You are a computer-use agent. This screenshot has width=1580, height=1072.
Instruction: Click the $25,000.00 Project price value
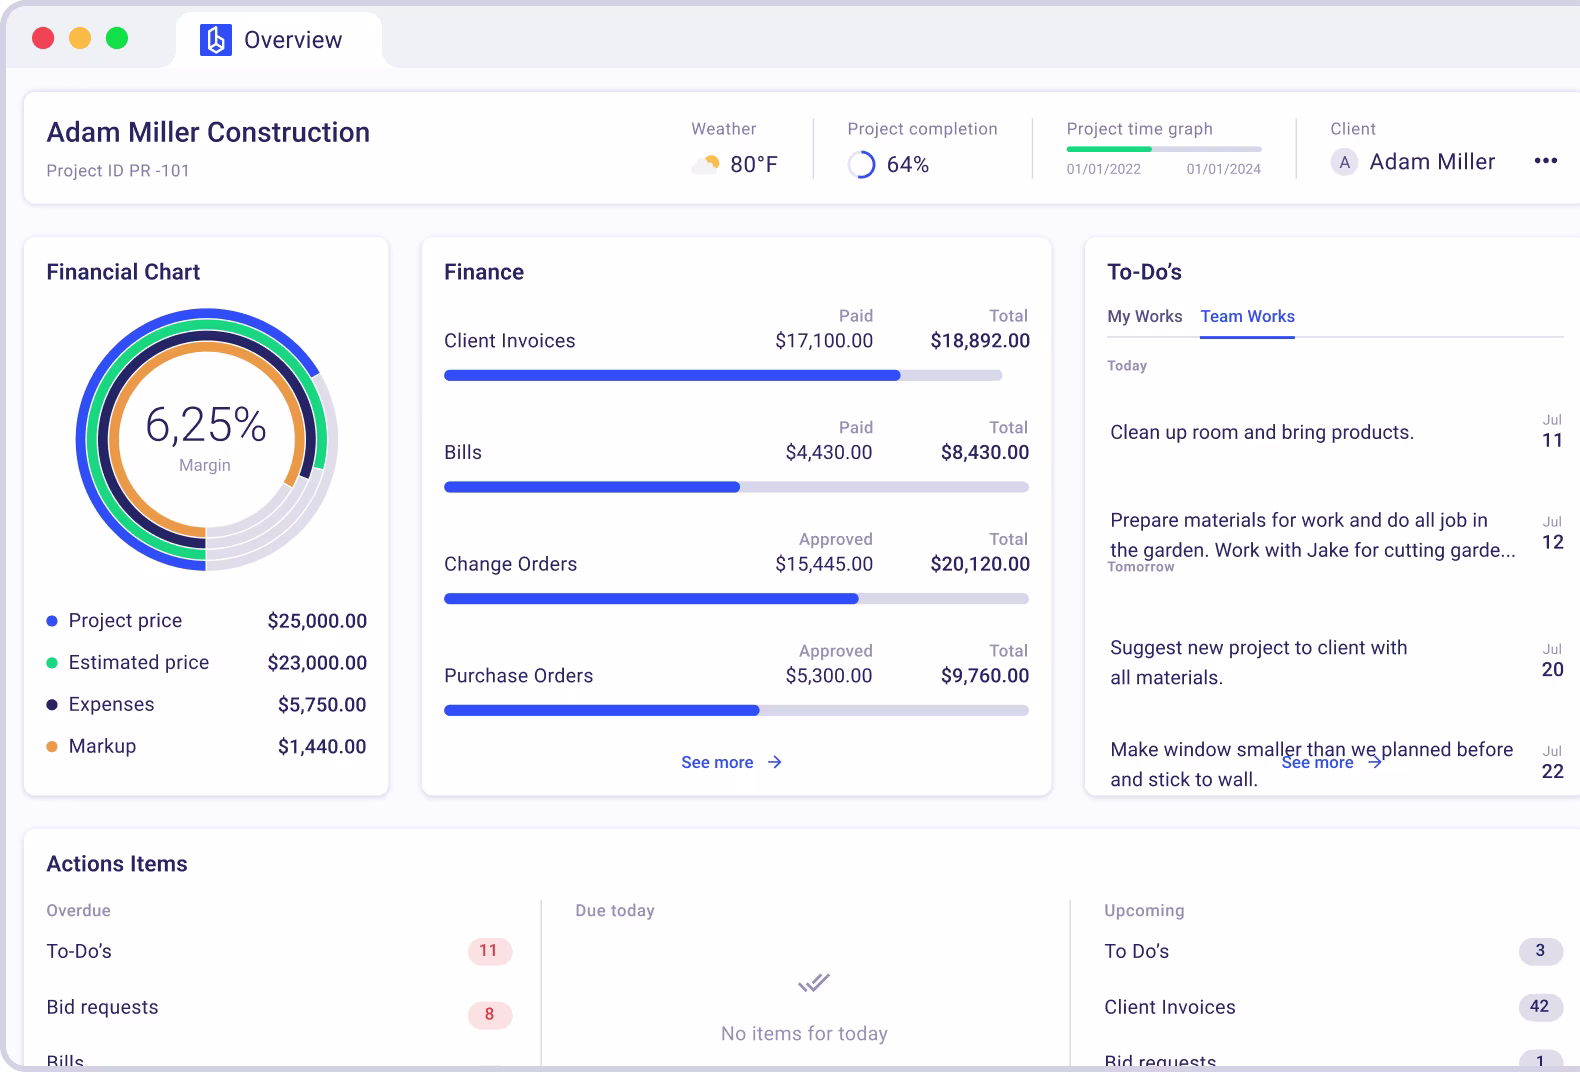click(317, 621)
